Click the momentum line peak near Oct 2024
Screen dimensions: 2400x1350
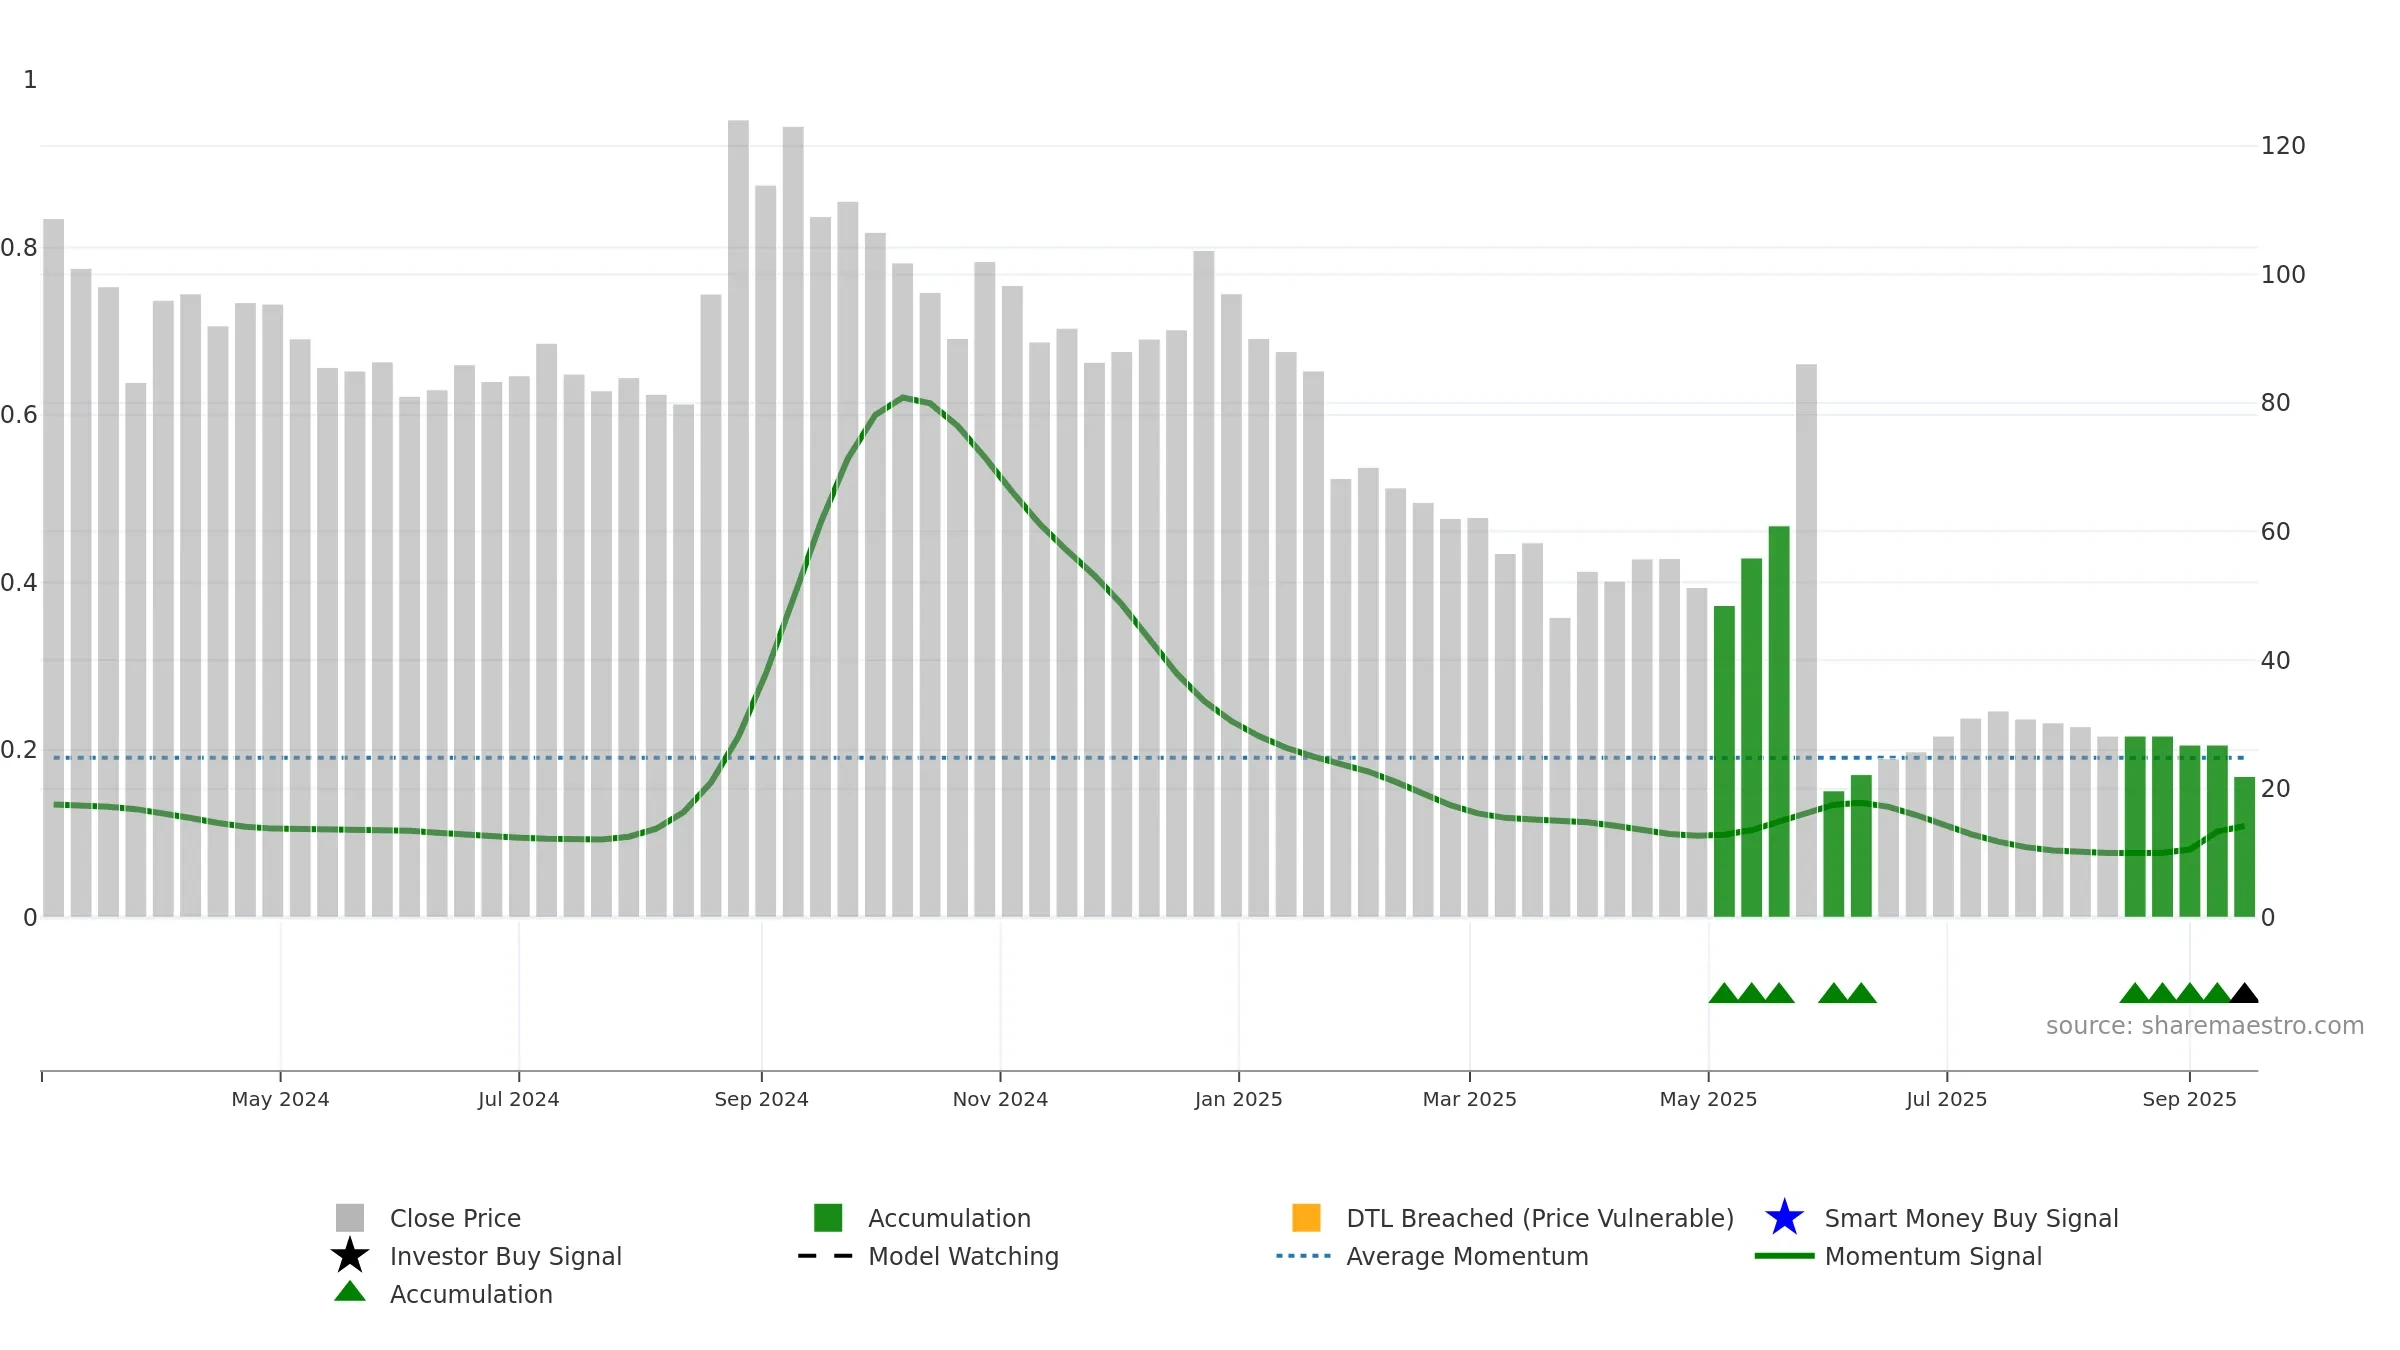903,398
